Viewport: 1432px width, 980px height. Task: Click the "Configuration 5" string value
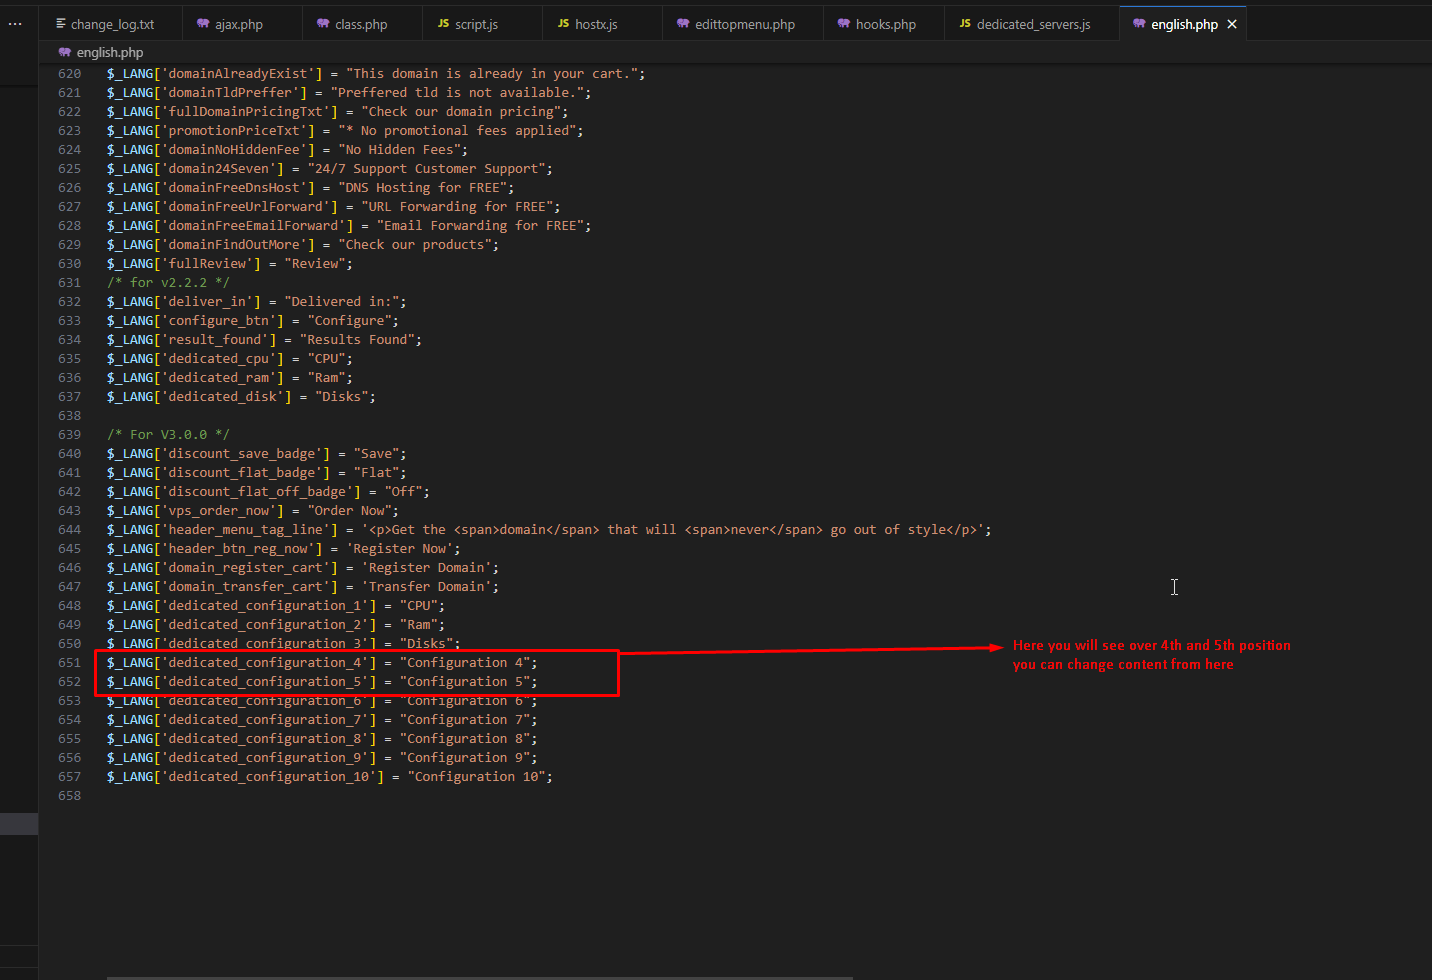coord(465,681)
